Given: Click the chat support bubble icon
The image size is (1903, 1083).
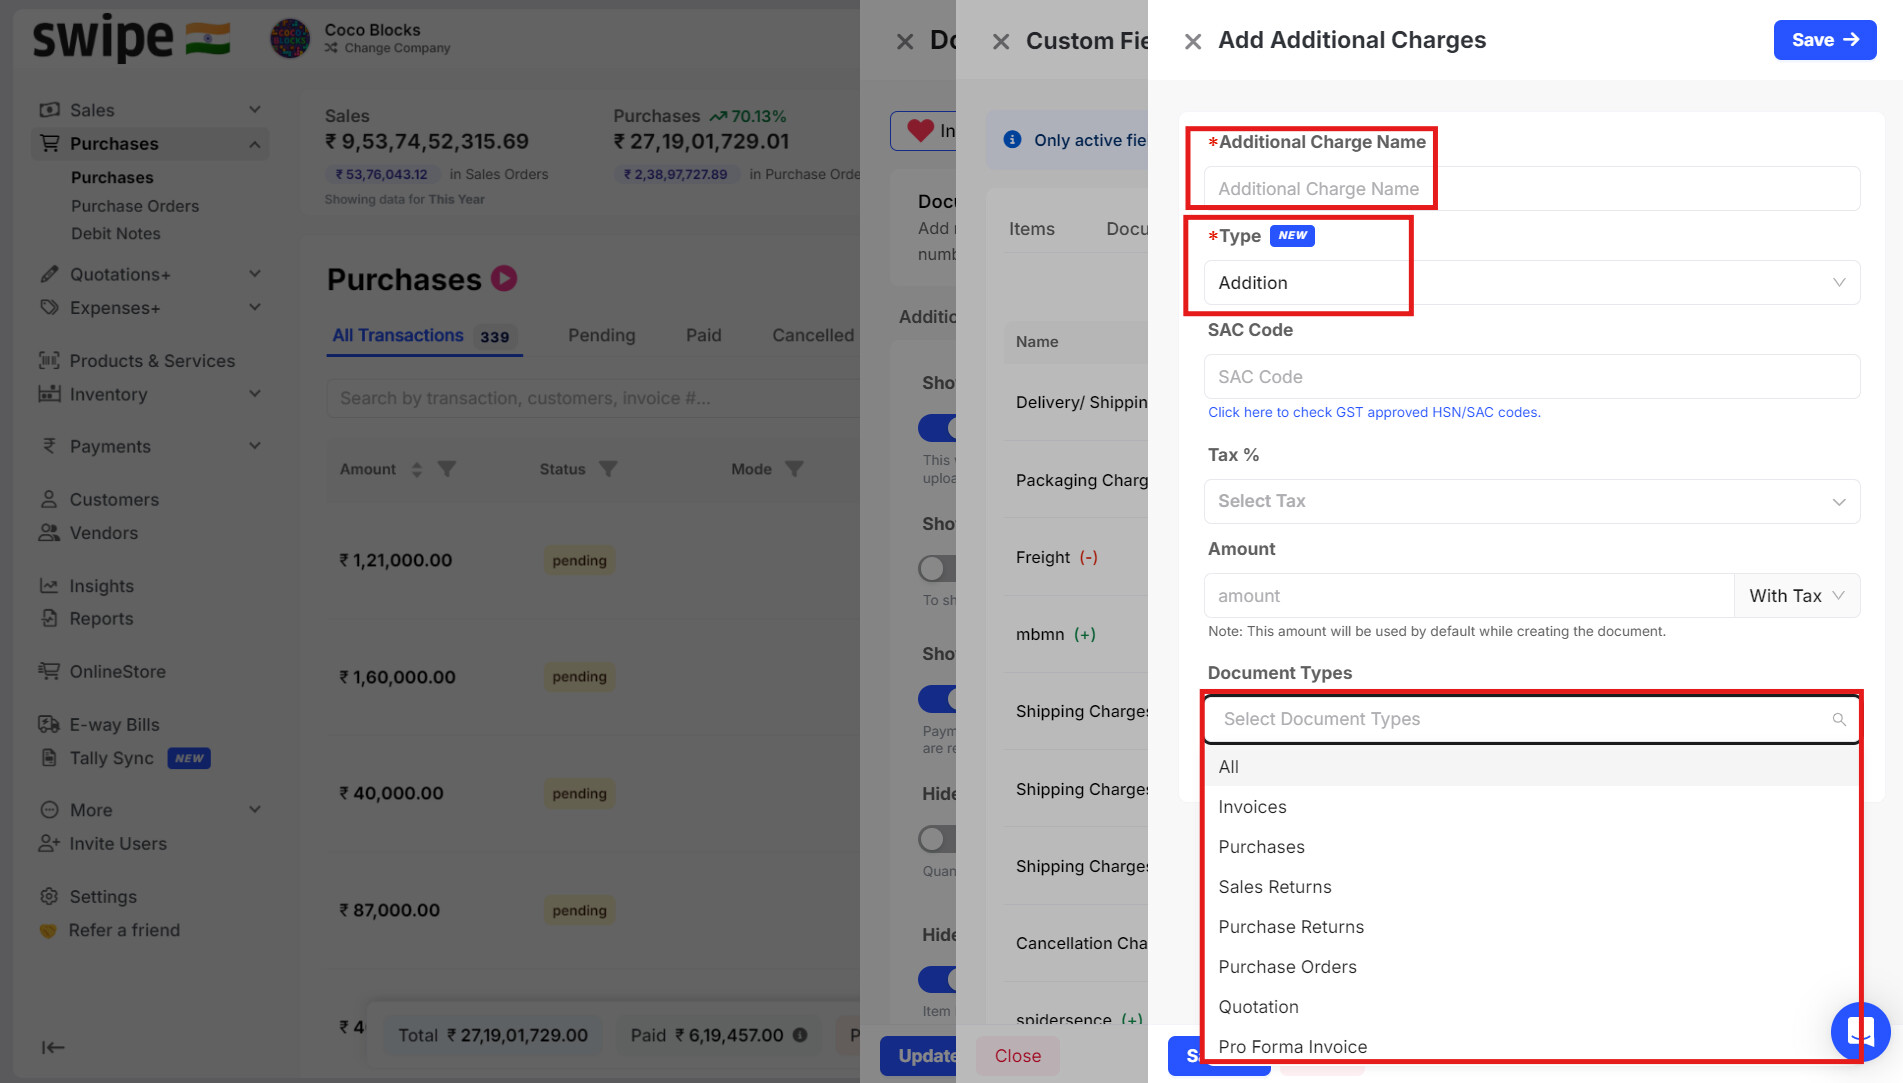Looking at the screenshot, I should (x=1859, y=1031).
